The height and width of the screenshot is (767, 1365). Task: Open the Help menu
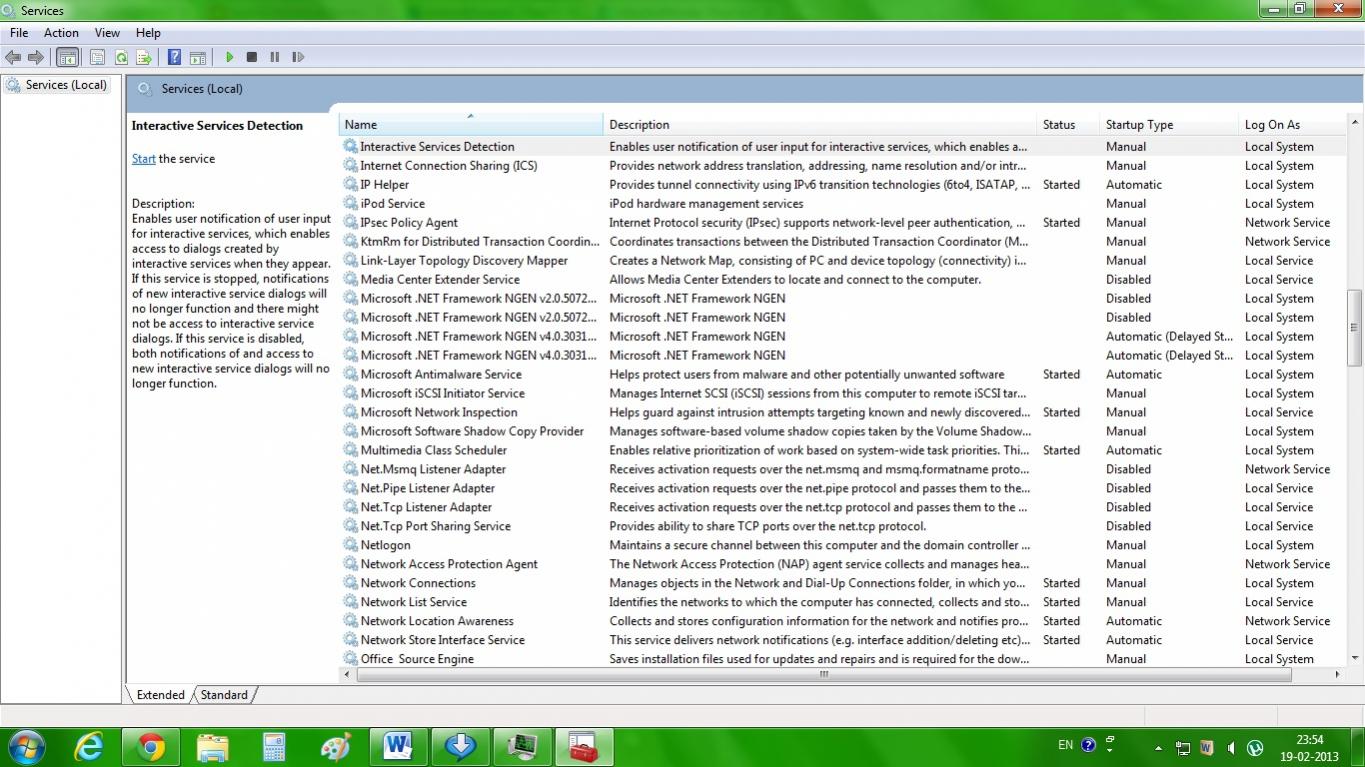coord(148,33)
